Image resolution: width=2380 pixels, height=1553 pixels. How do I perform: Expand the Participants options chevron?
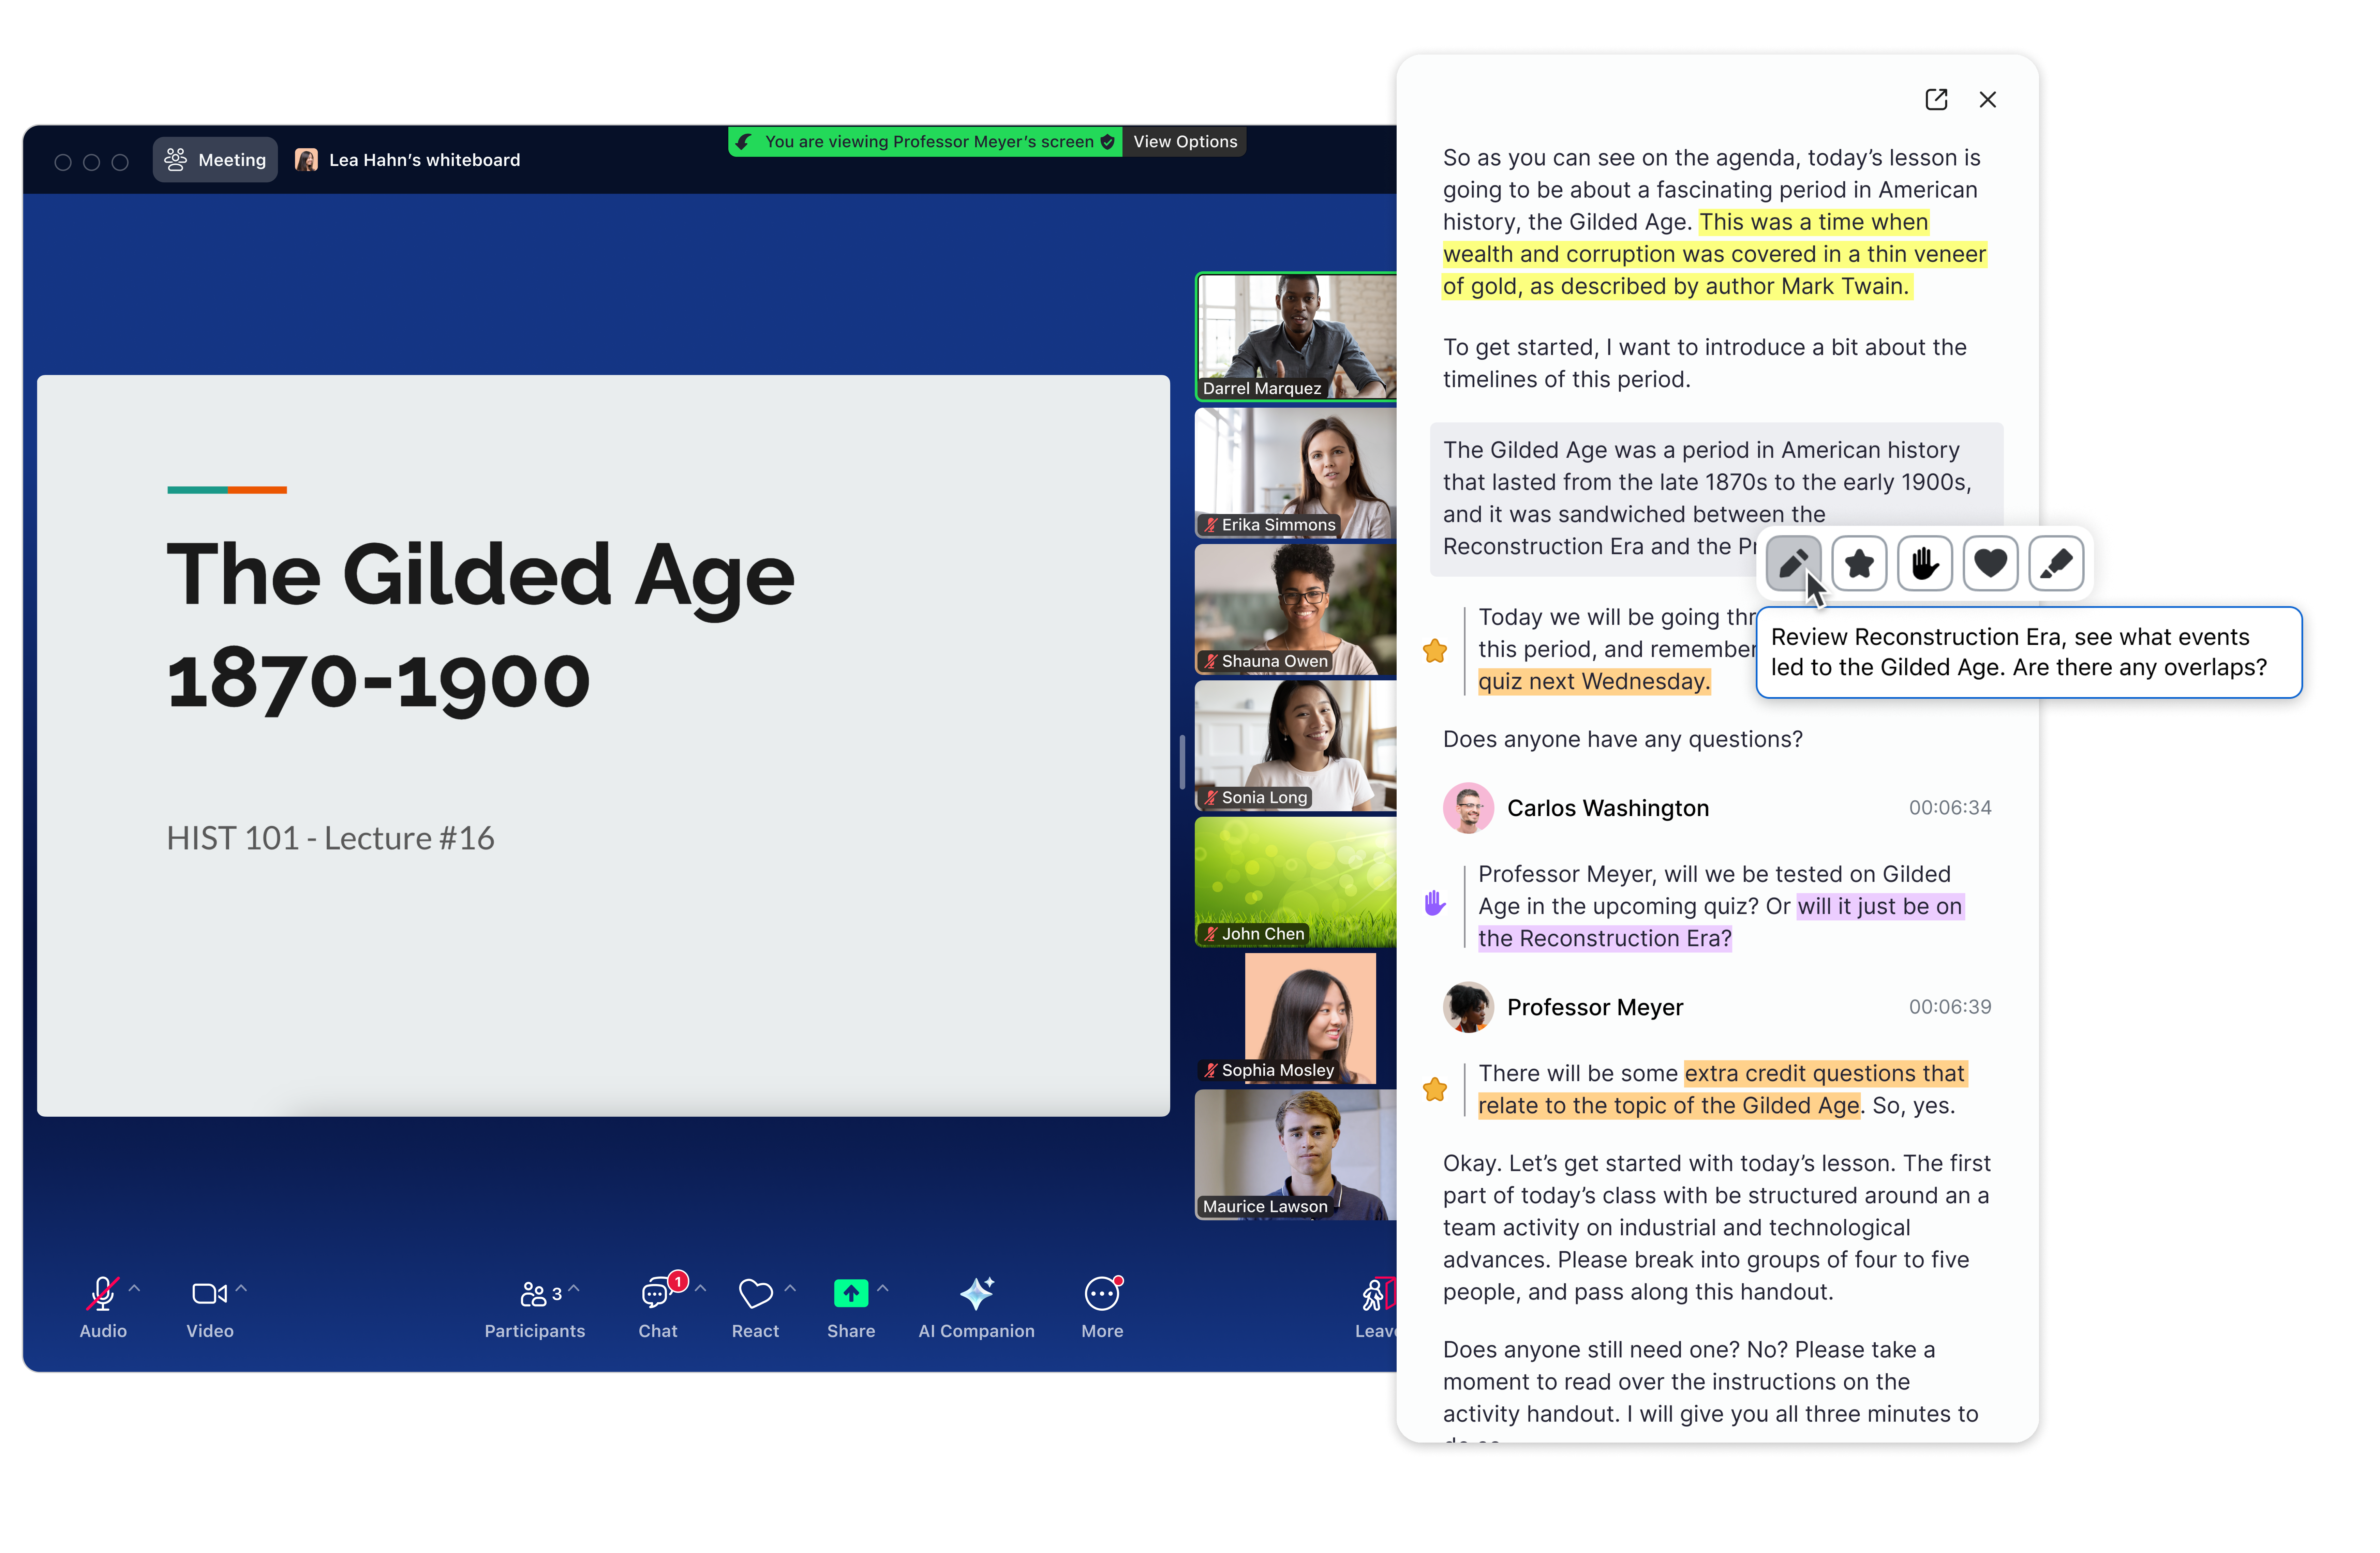click(x=574, y=1288)
